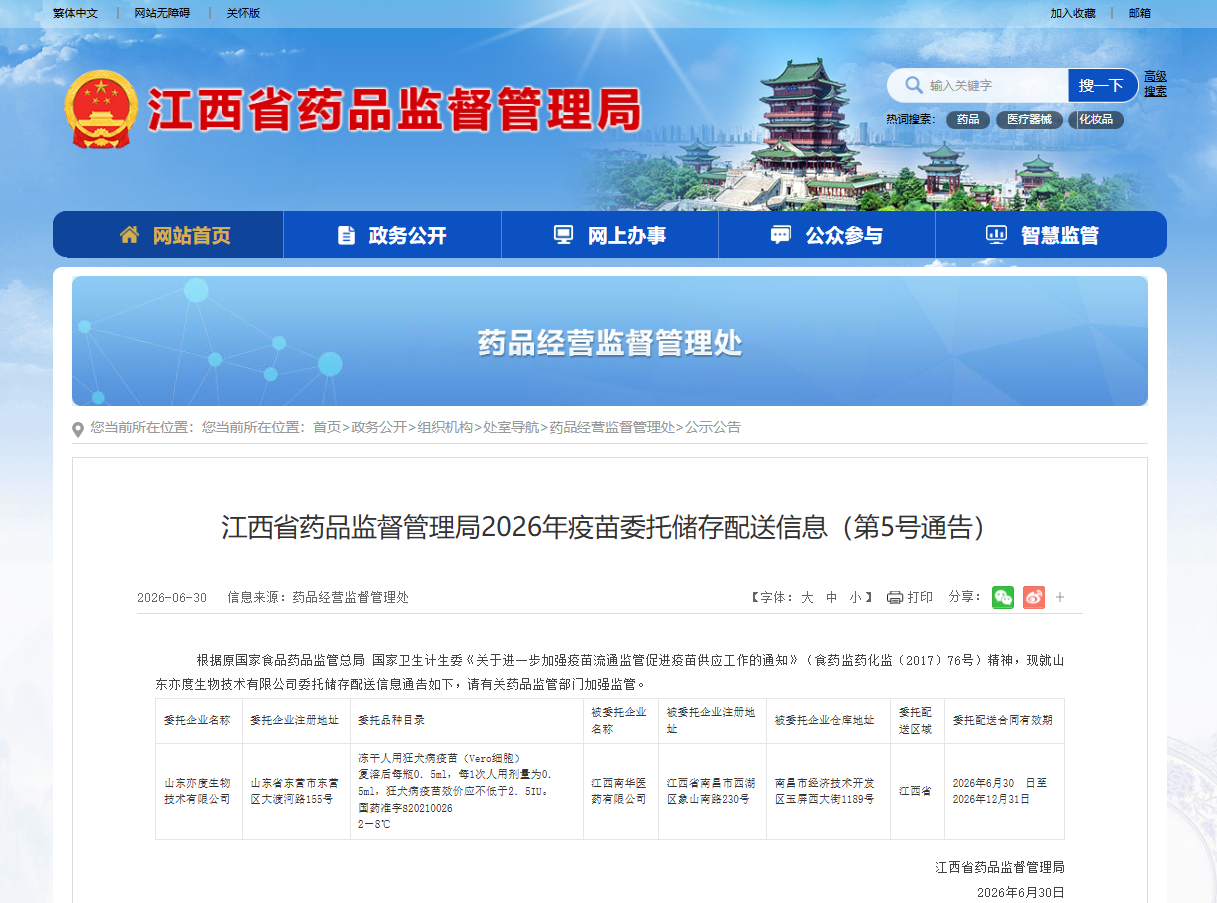This screenshot has width=1217, height=903.
Task: Click table cell 南昌市经济技术开发区玉屏西大街1189号
Action: pyautogui.click(x=828, y=791)
